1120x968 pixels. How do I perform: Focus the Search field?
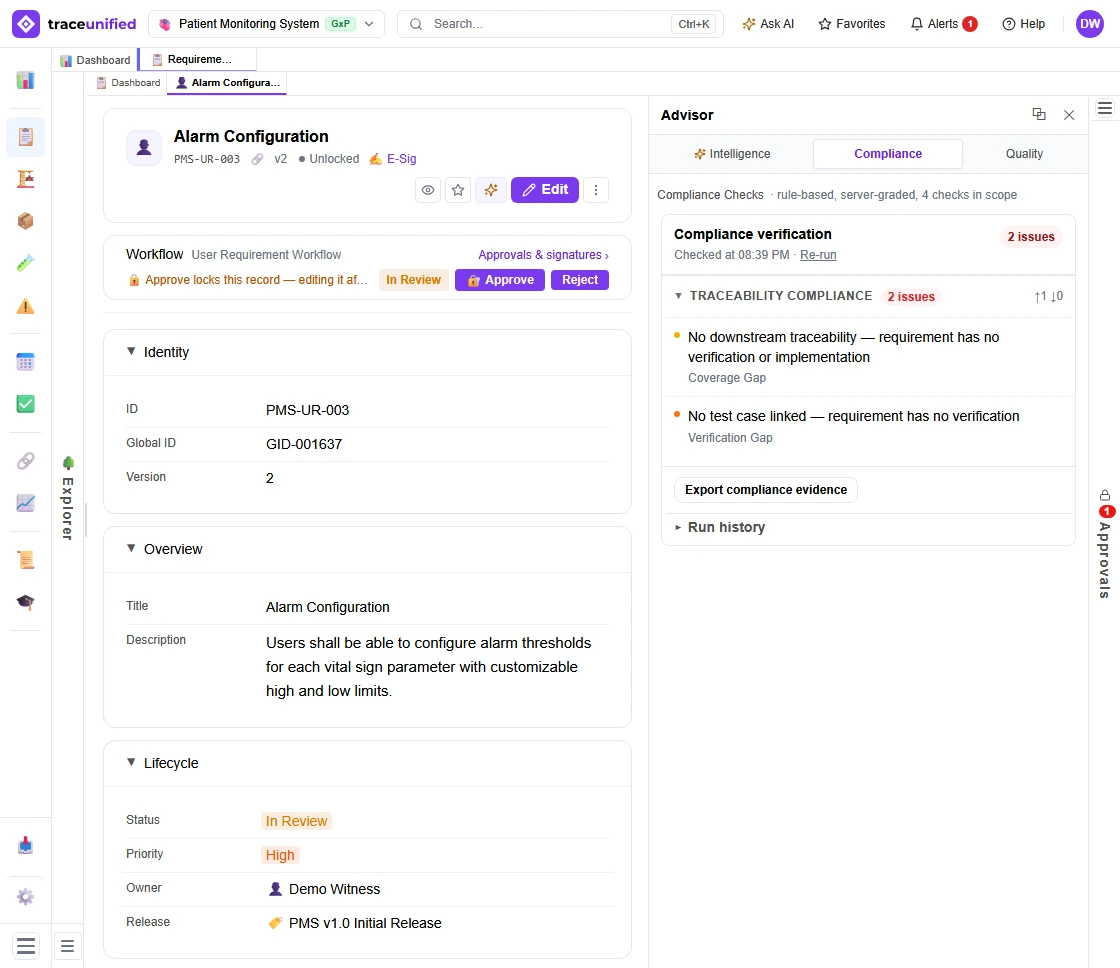(560, 24)
